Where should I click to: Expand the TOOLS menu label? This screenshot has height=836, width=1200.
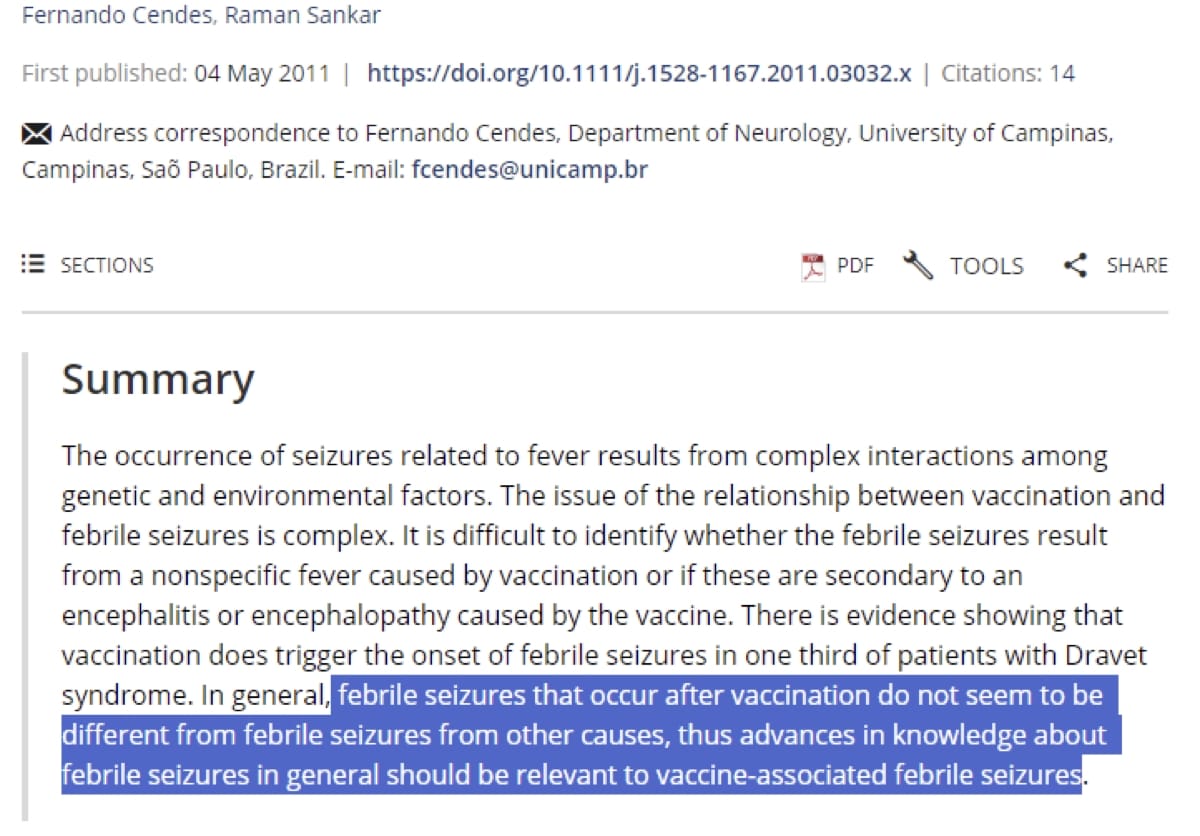coord(986,266)
